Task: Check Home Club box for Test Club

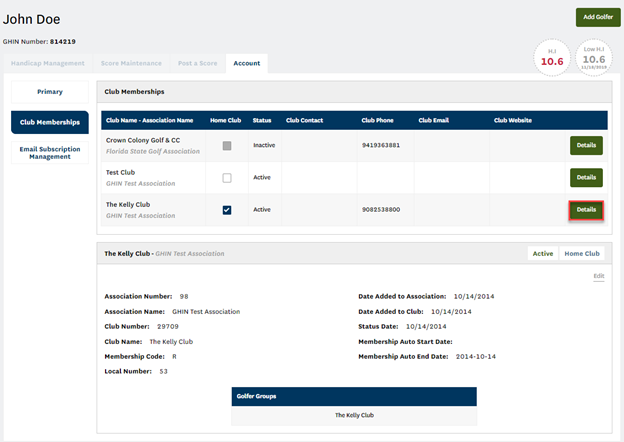Action: (x=227, y=178)
